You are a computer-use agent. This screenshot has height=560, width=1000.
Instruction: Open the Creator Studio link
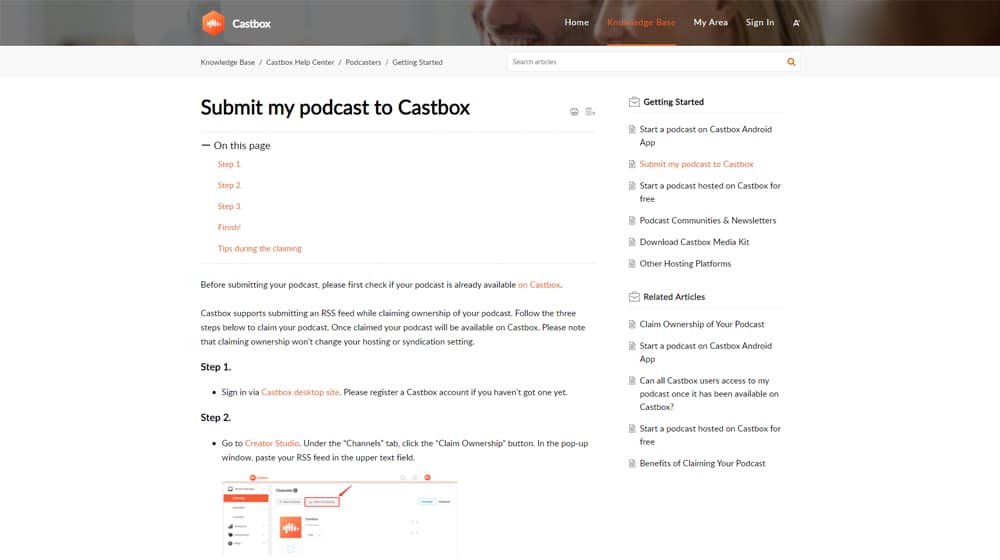(272, 443)
